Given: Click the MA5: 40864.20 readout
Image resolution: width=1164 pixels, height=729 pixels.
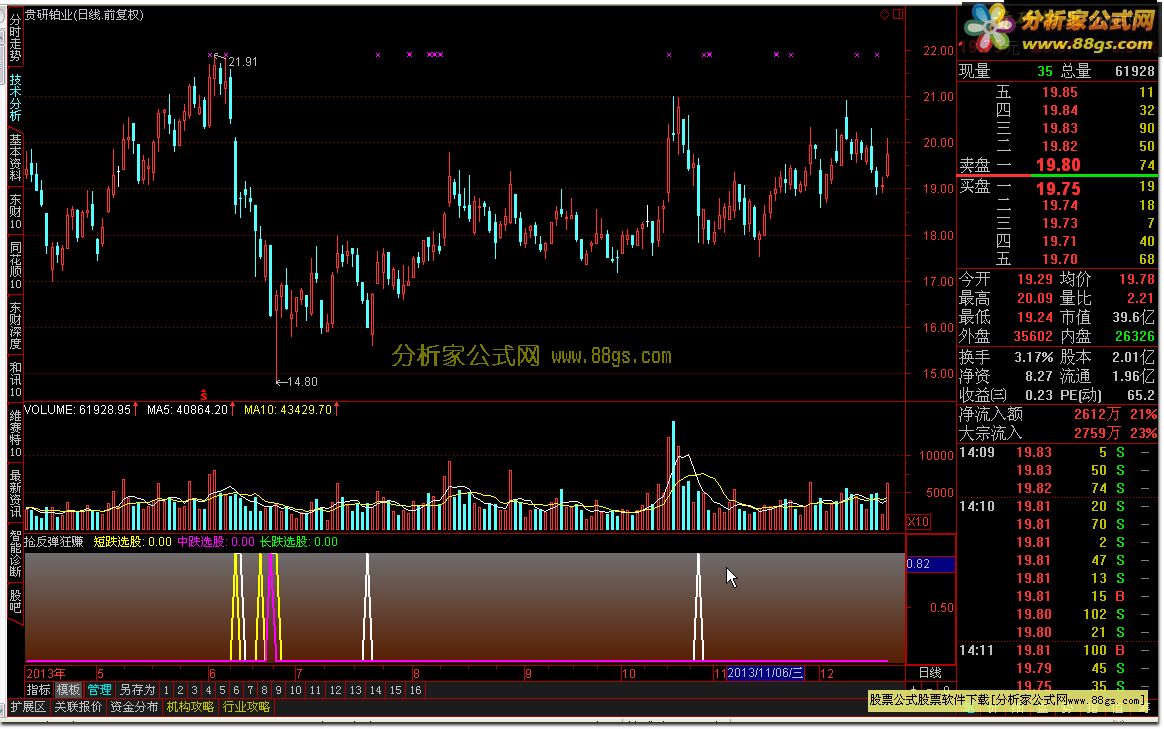Looking at the screenshot, I should pos(187,410).
